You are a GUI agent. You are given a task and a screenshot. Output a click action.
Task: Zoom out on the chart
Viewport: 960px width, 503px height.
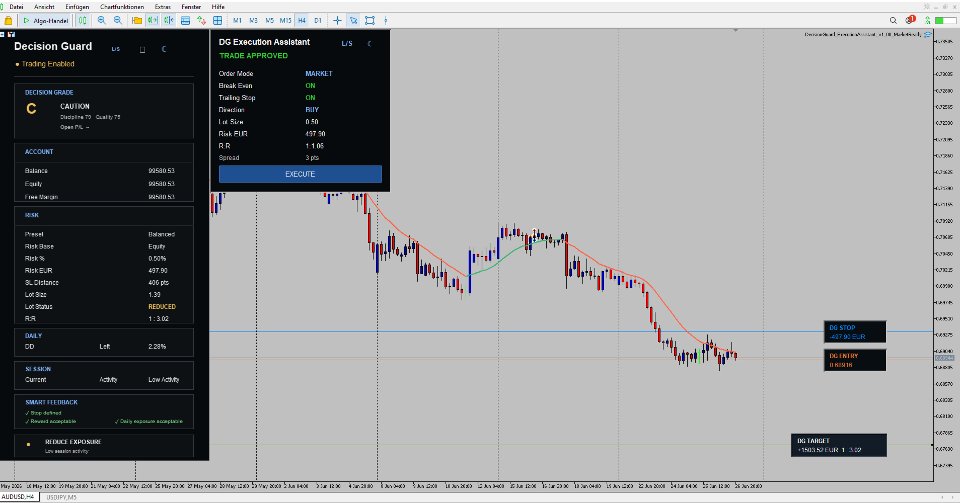click(118, 20)
